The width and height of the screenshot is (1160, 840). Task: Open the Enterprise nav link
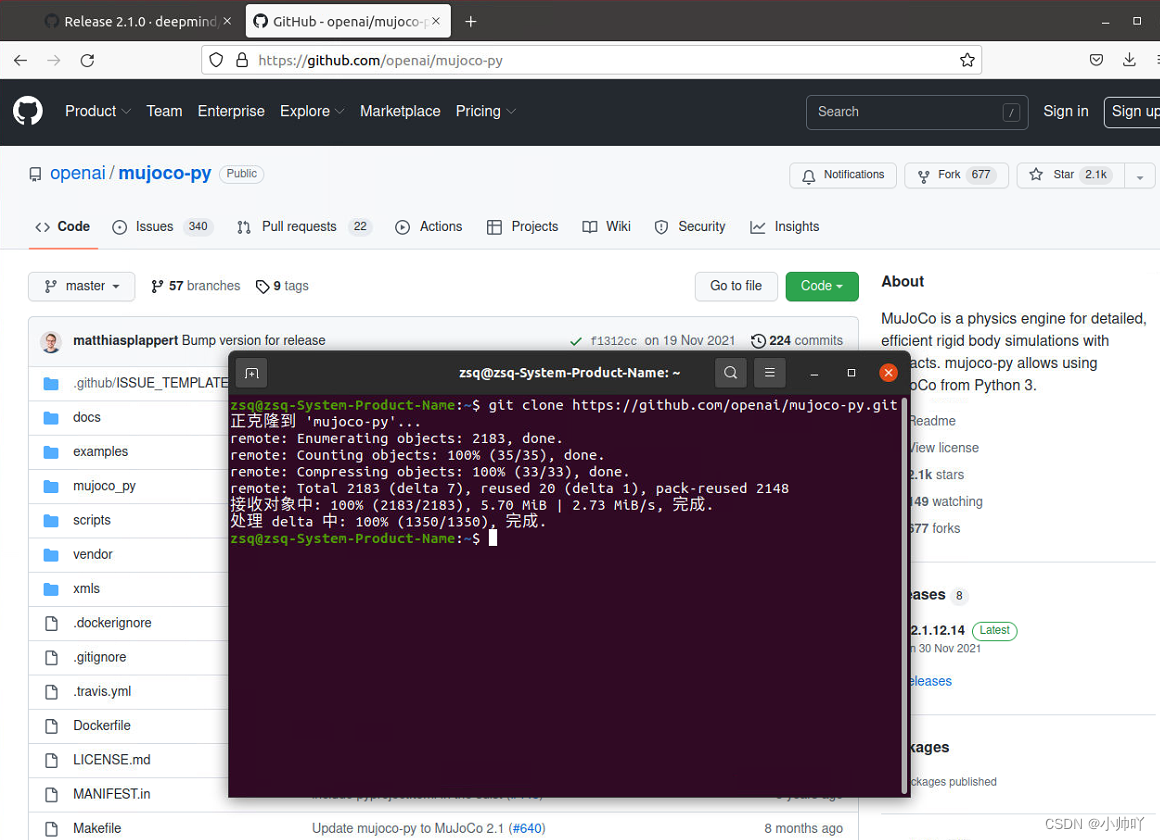(x=231, y=111)
